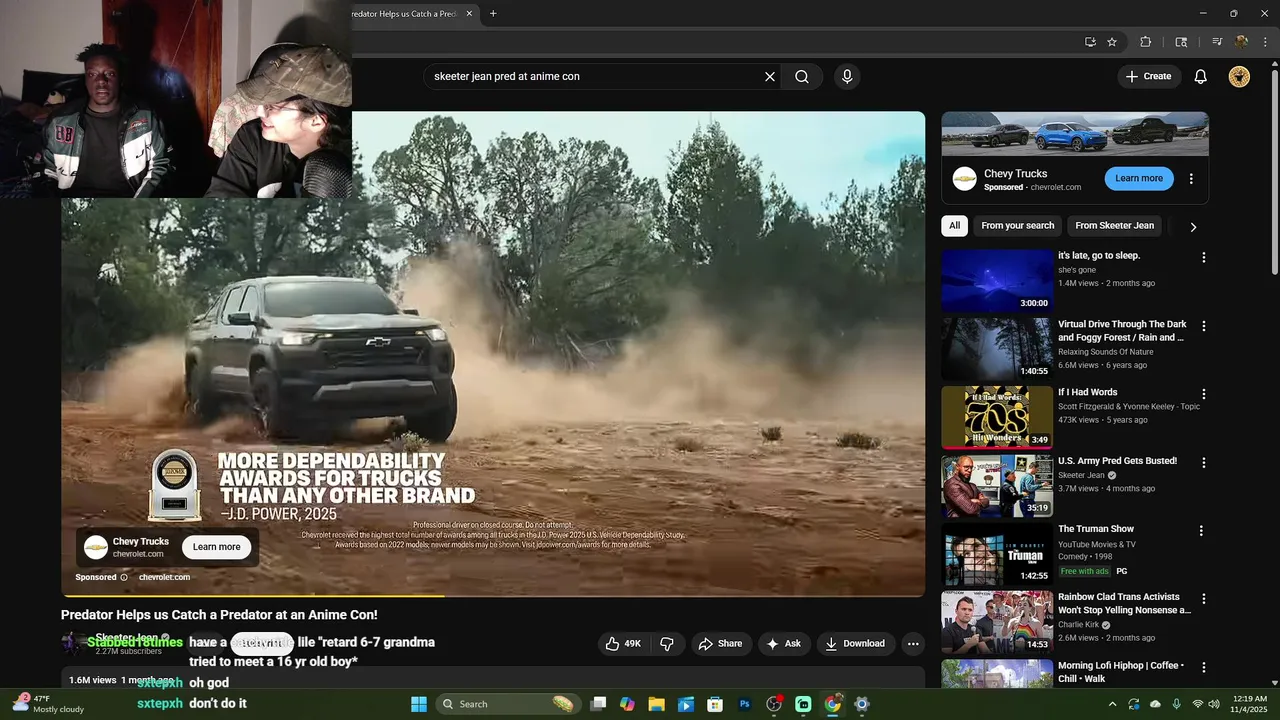This screenshot has height=720, width=1280.
Task: Open YouTube account avatar menu
Action: coord(1239,77)
